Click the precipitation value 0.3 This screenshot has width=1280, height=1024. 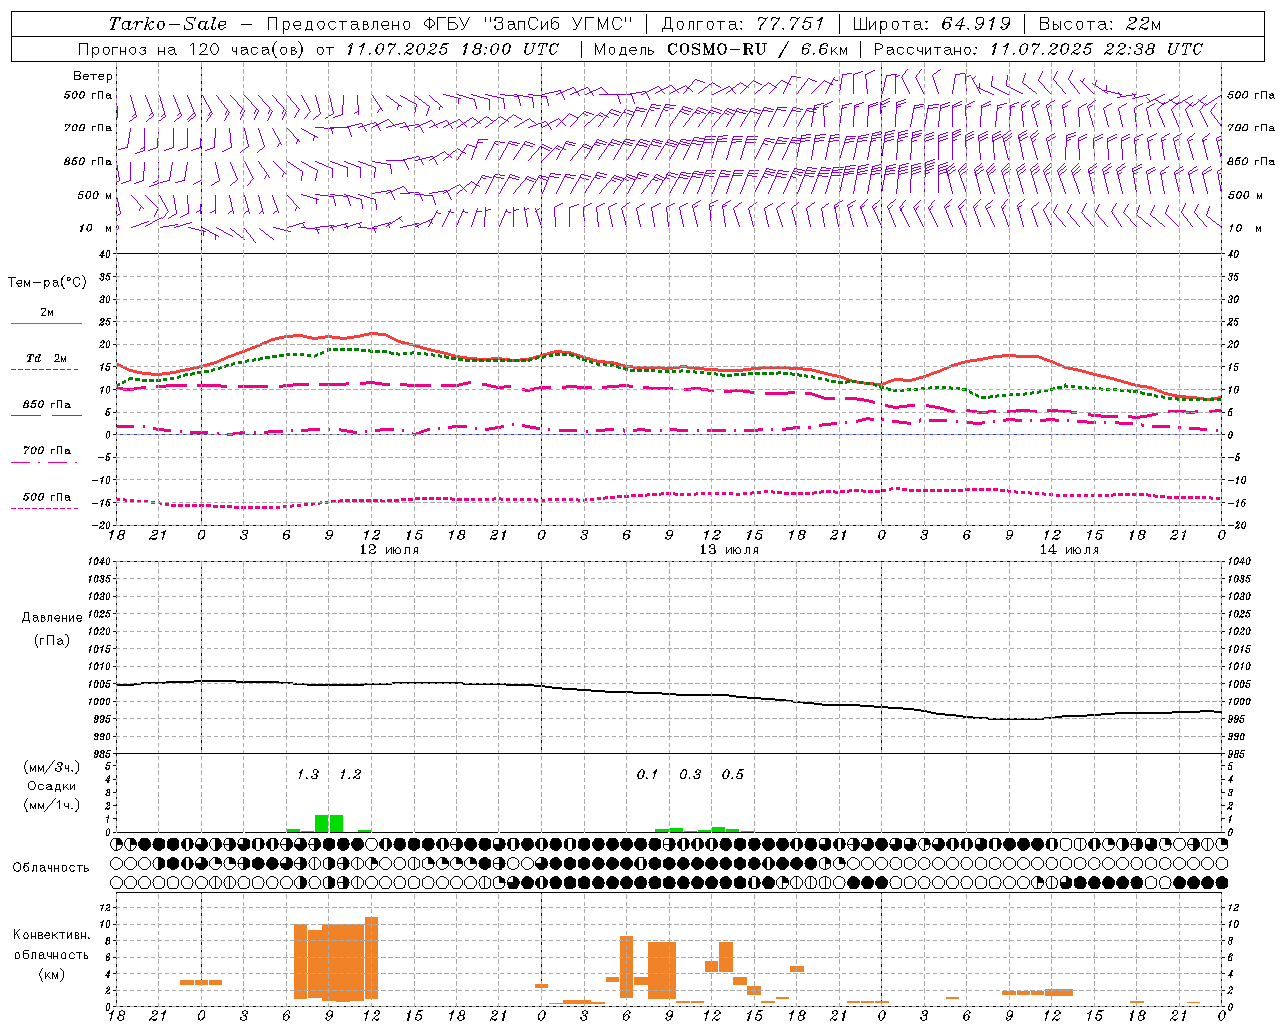690,774
